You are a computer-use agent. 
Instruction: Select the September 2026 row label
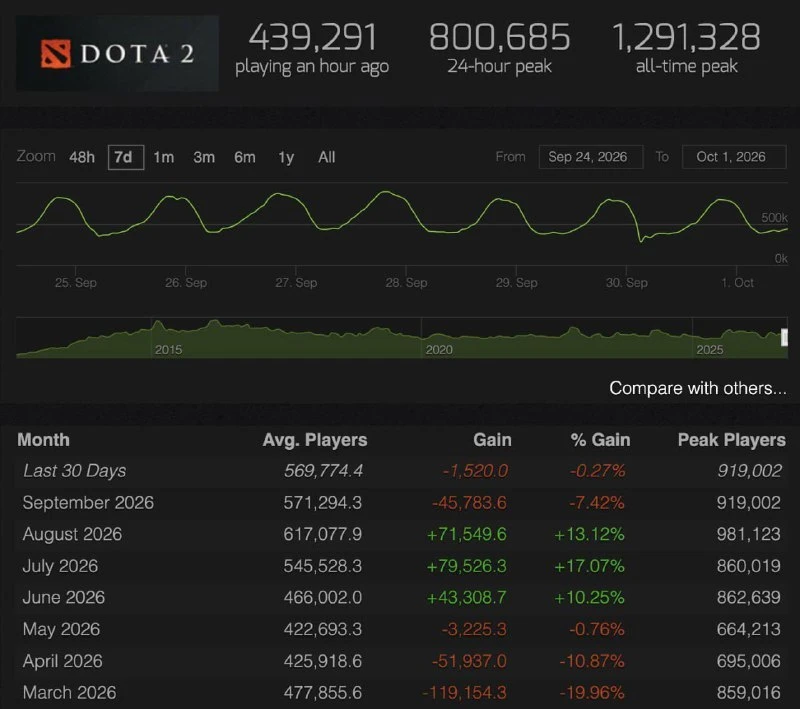click(x=88, y=502)
